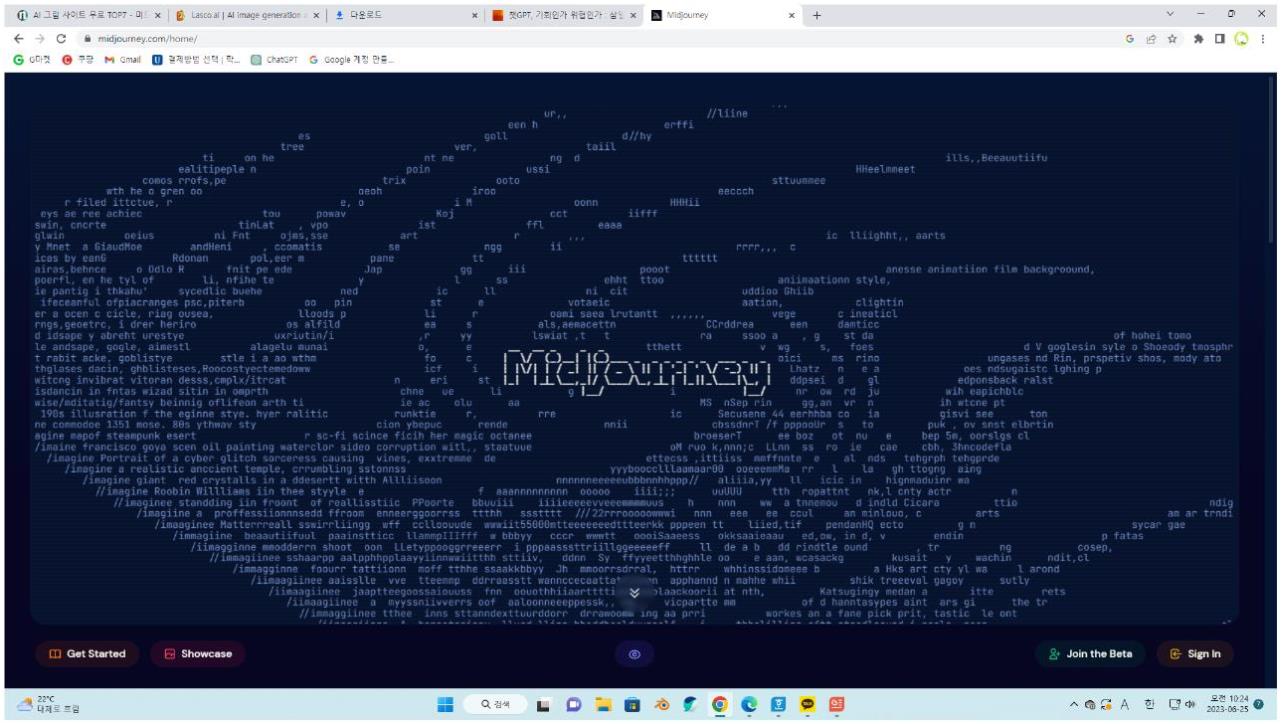Viewport: 1281px width, 724px height.
Task: Open the Chrome three-dot menu
Action: tap(1263, 39)
